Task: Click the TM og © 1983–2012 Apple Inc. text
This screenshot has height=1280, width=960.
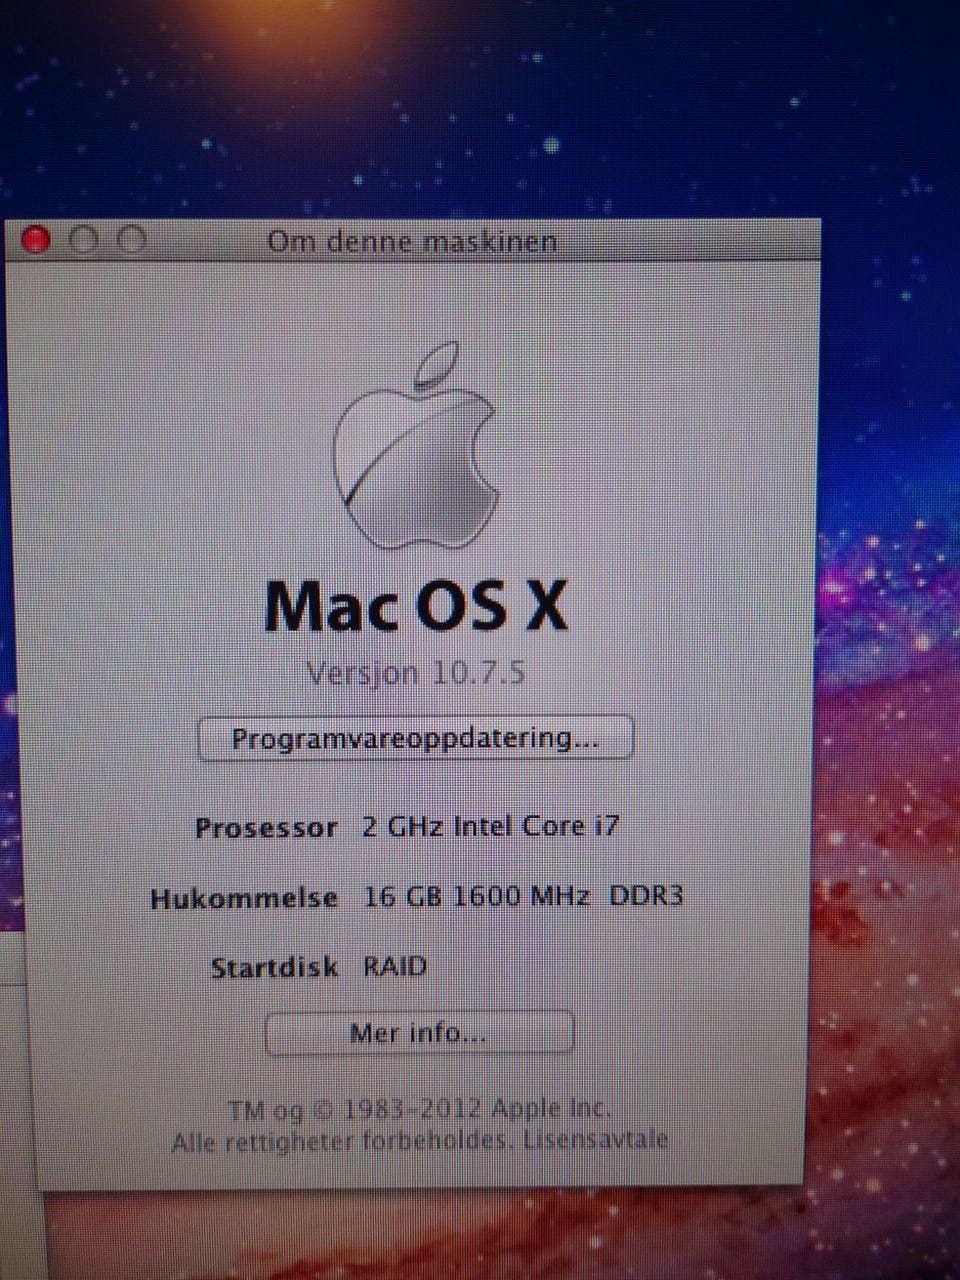Action: coord(420,1109)
